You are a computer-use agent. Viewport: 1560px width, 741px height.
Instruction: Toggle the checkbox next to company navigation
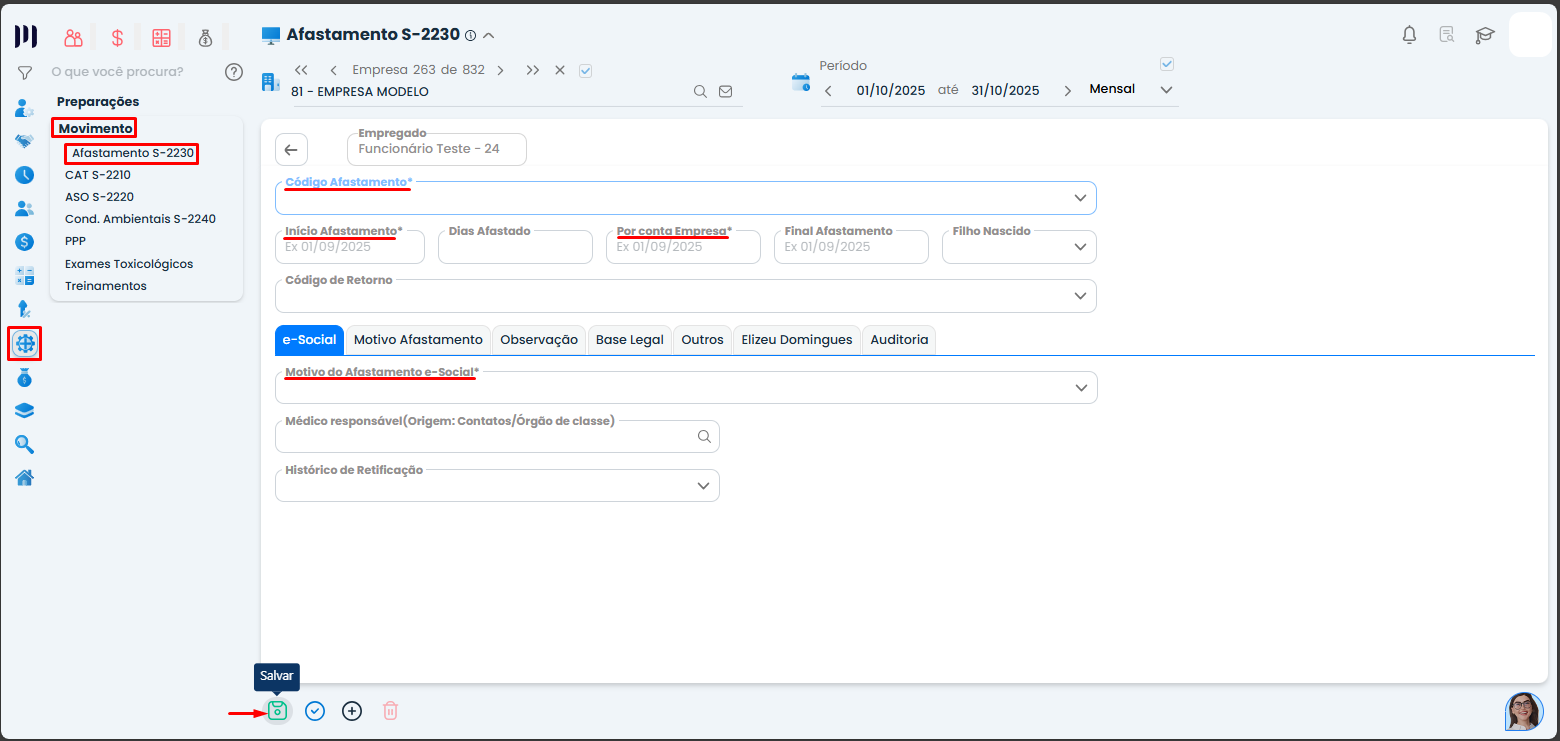click(586, 70)
